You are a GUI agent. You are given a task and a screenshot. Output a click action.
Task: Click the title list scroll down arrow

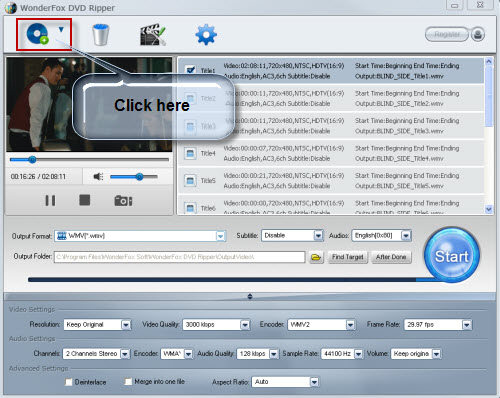(489, 209)
